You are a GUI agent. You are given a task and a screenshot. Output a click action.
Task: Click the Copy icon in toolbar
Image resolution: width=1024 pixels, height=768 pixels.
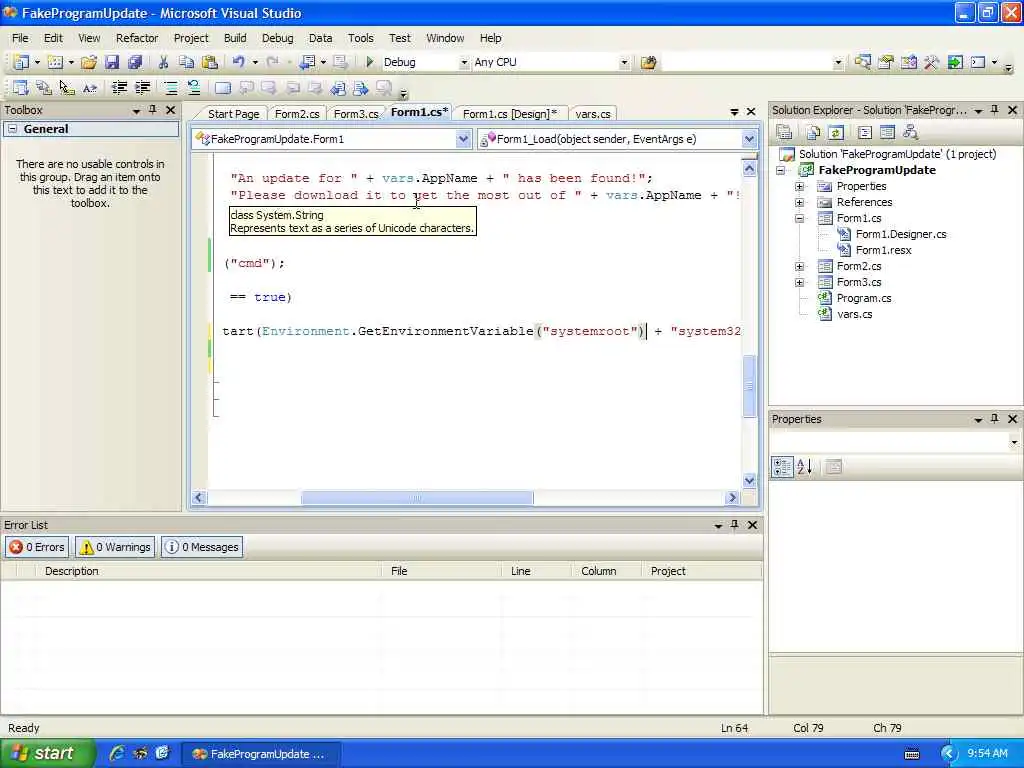[x=186, y=62]
